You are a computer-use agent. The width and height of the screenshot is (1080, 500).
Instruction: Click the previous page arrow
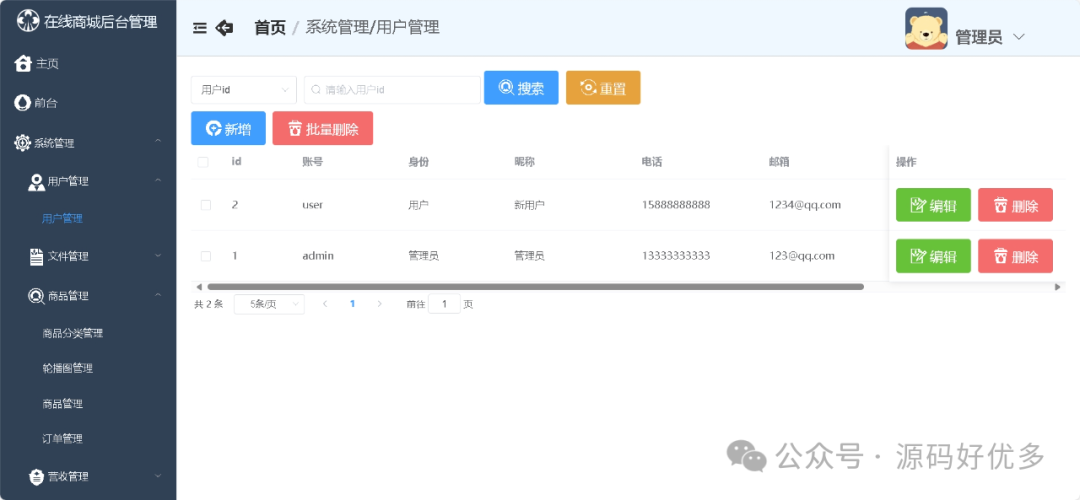coord(325,304)
